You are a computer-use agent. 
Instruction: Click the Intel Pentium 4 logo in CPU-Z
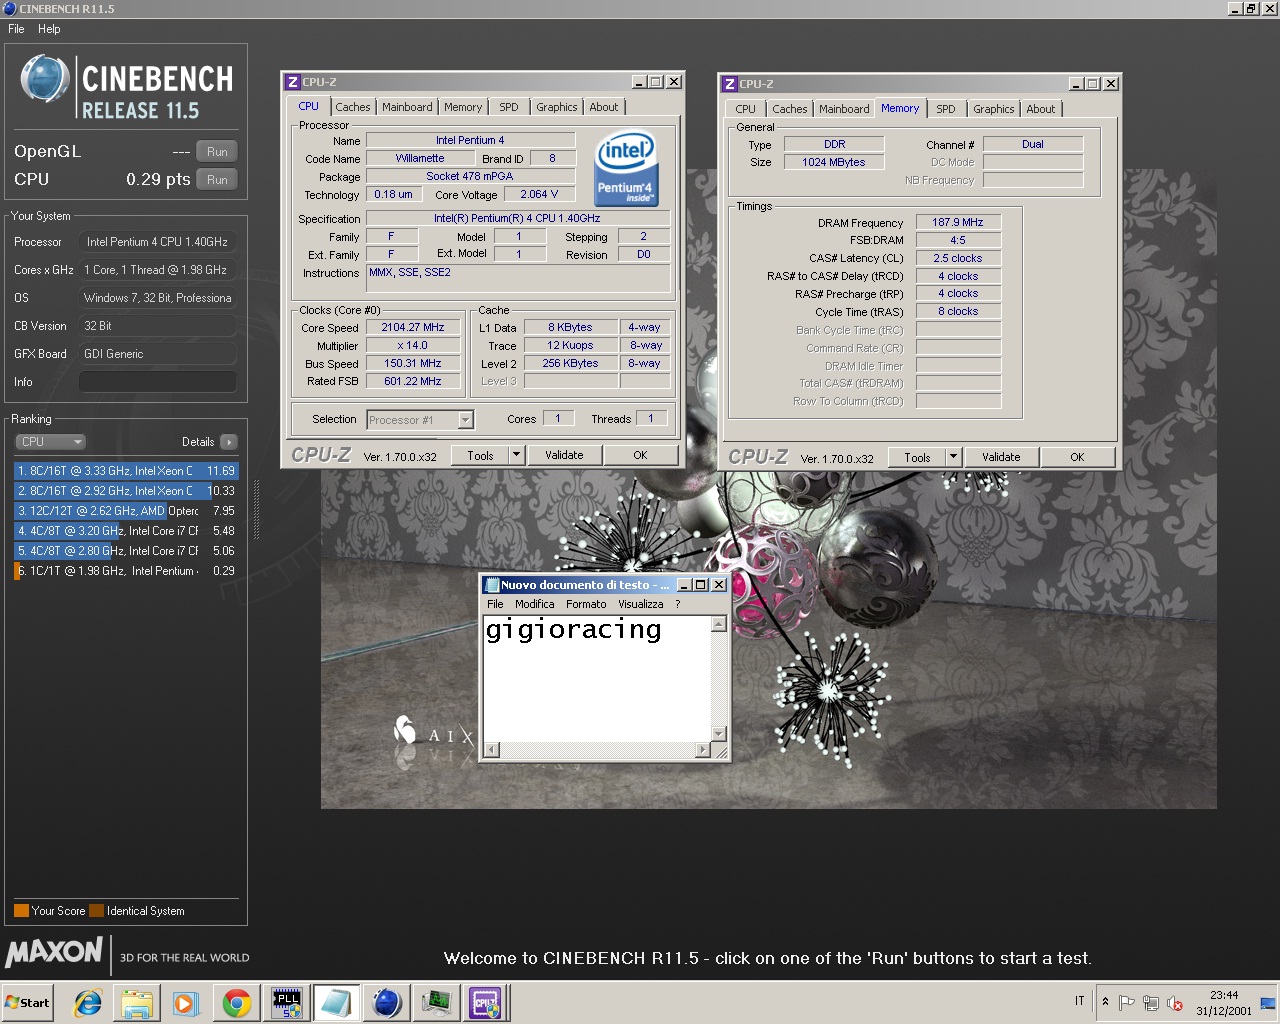626,168
